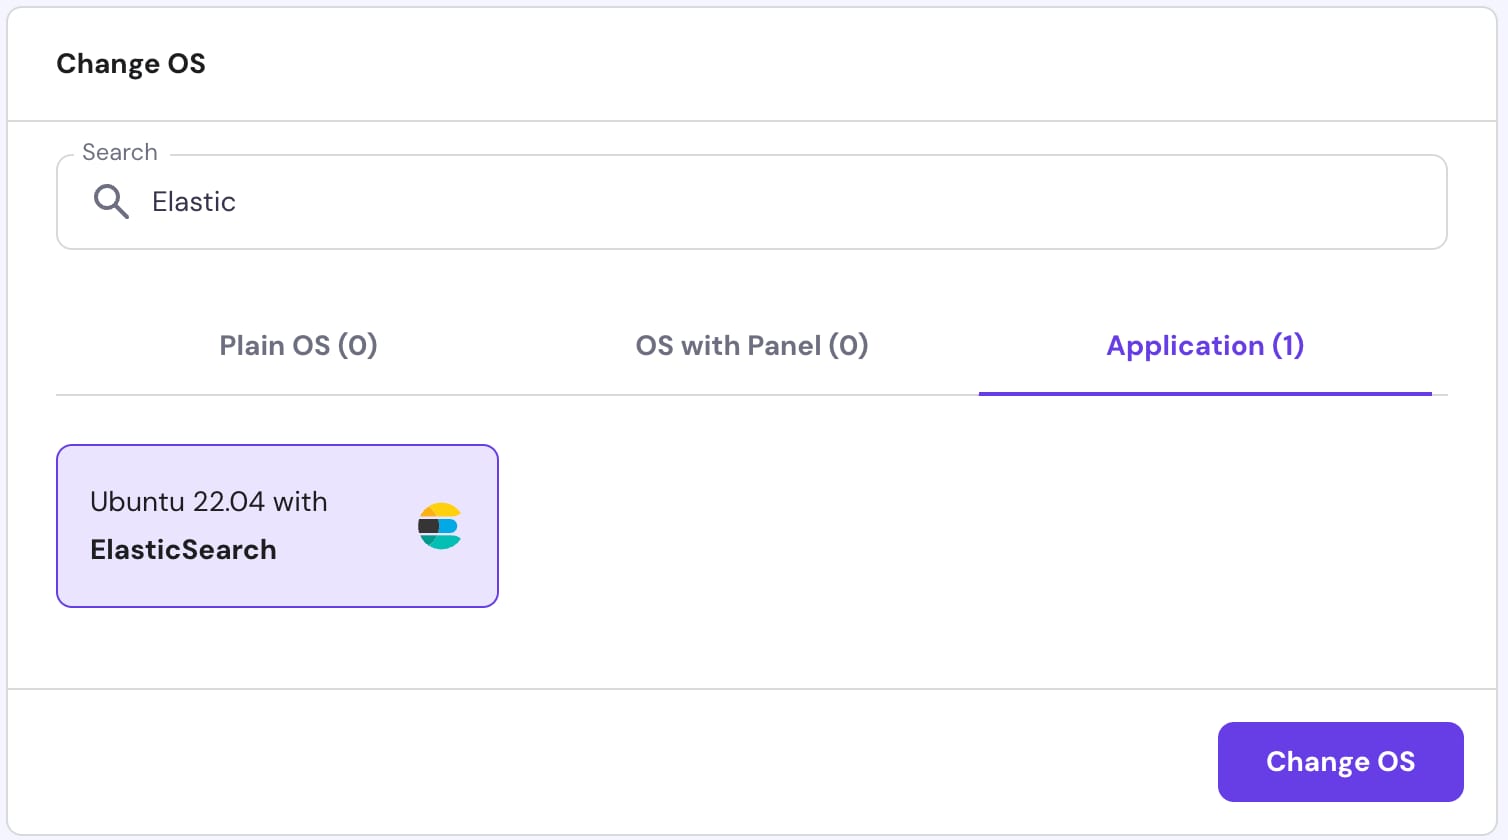
Task: Select the magnifying glass in the search bar
Action: 111,201
